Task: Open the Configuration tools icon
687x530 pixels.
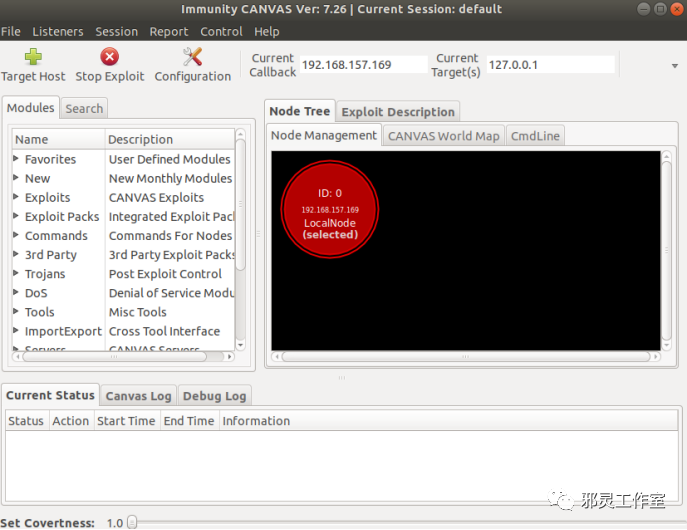Action: pyautogui.click(x=192, y=57)
